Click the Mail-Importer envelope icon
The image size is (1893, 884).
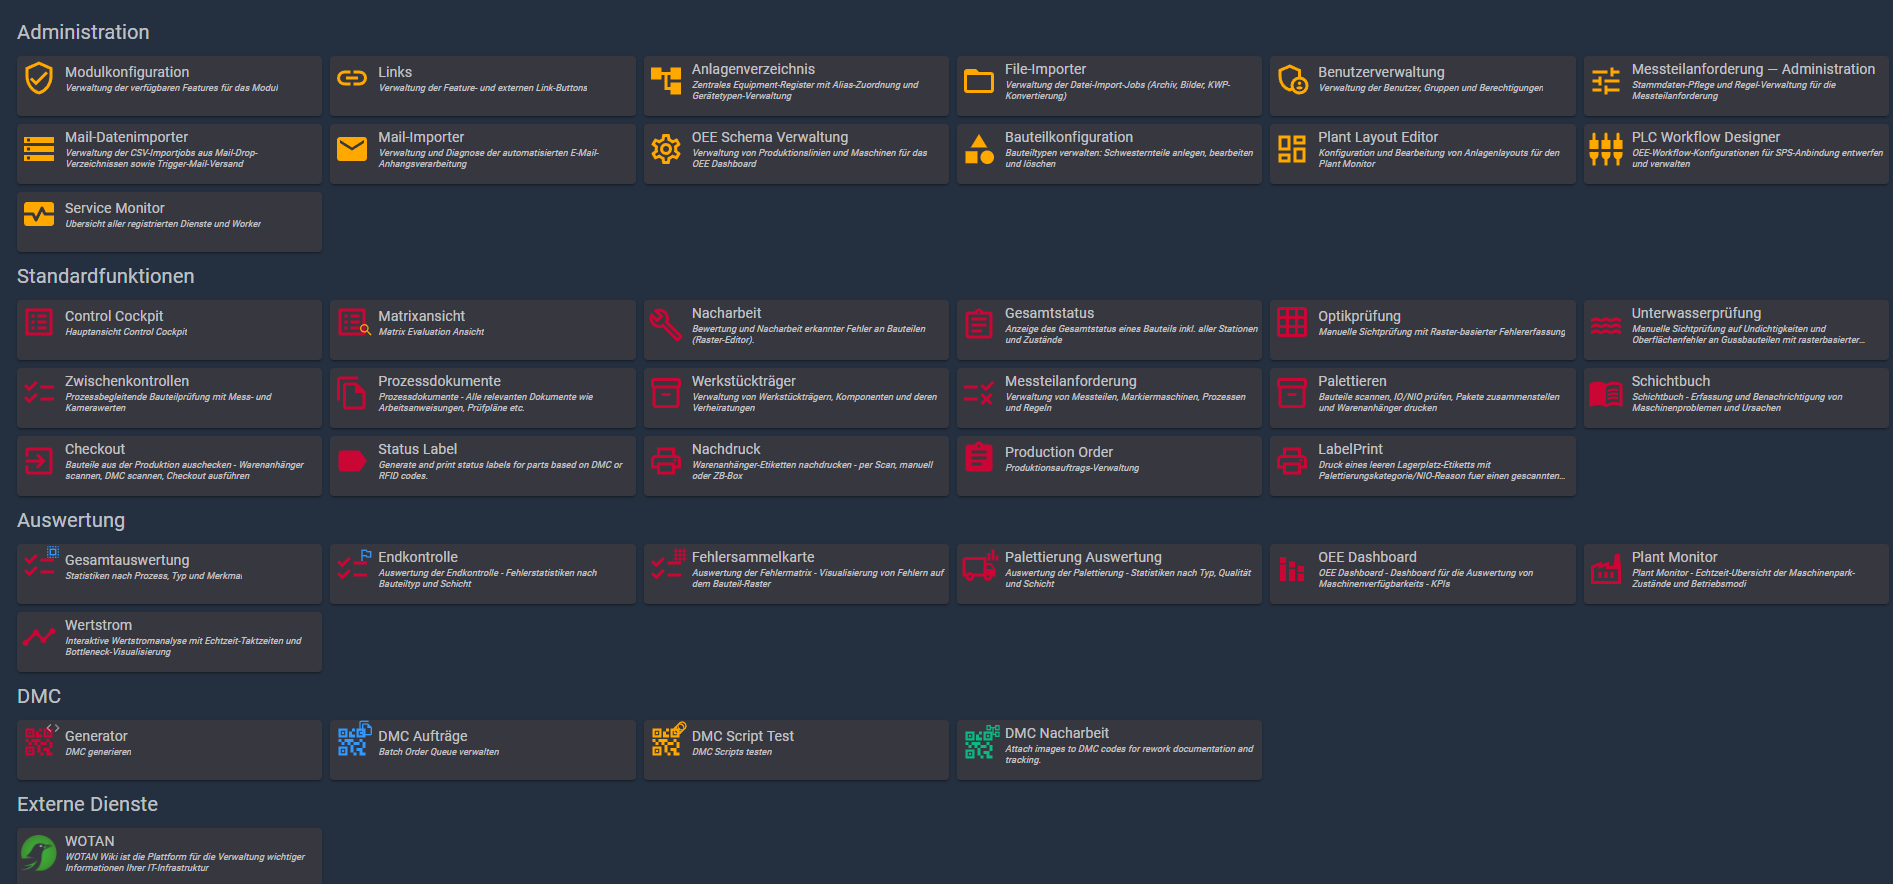tap(352, 149)
